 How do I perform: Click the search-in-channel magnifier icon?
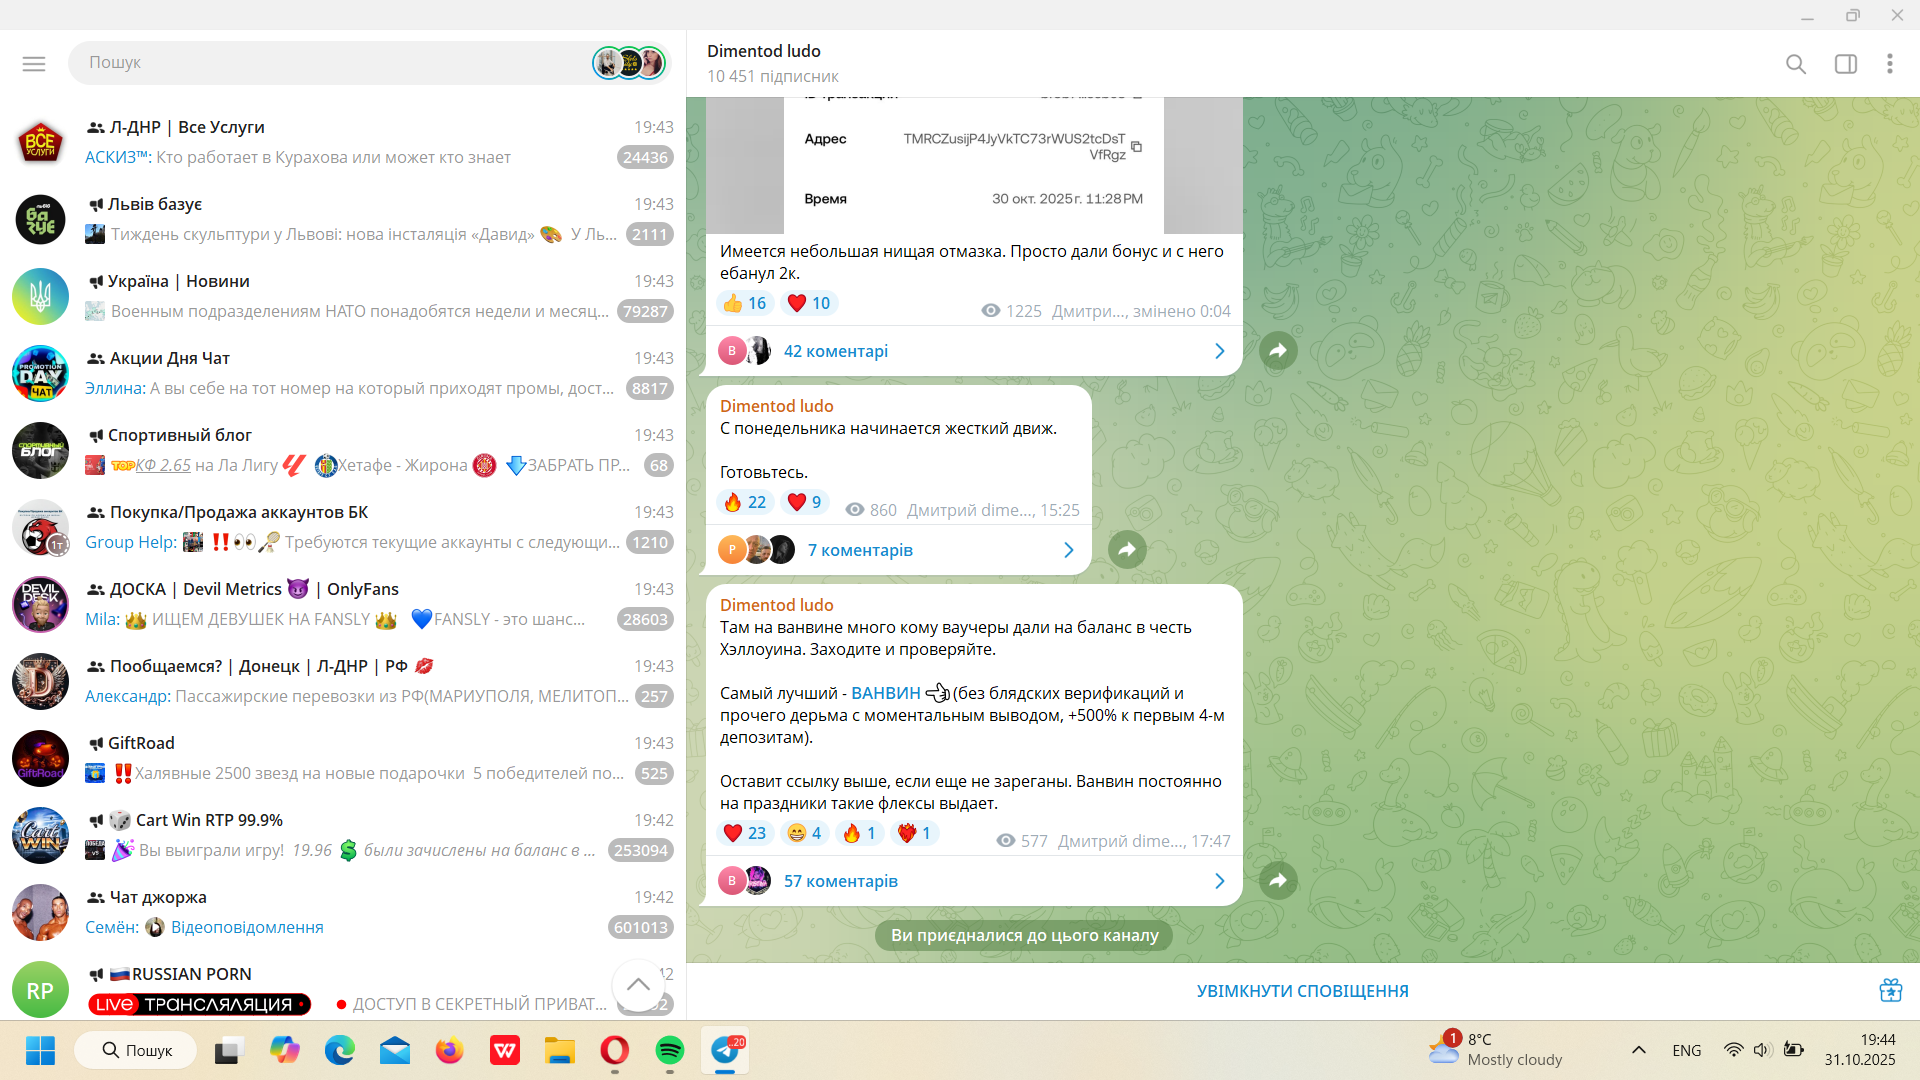tap(1796, 64)
